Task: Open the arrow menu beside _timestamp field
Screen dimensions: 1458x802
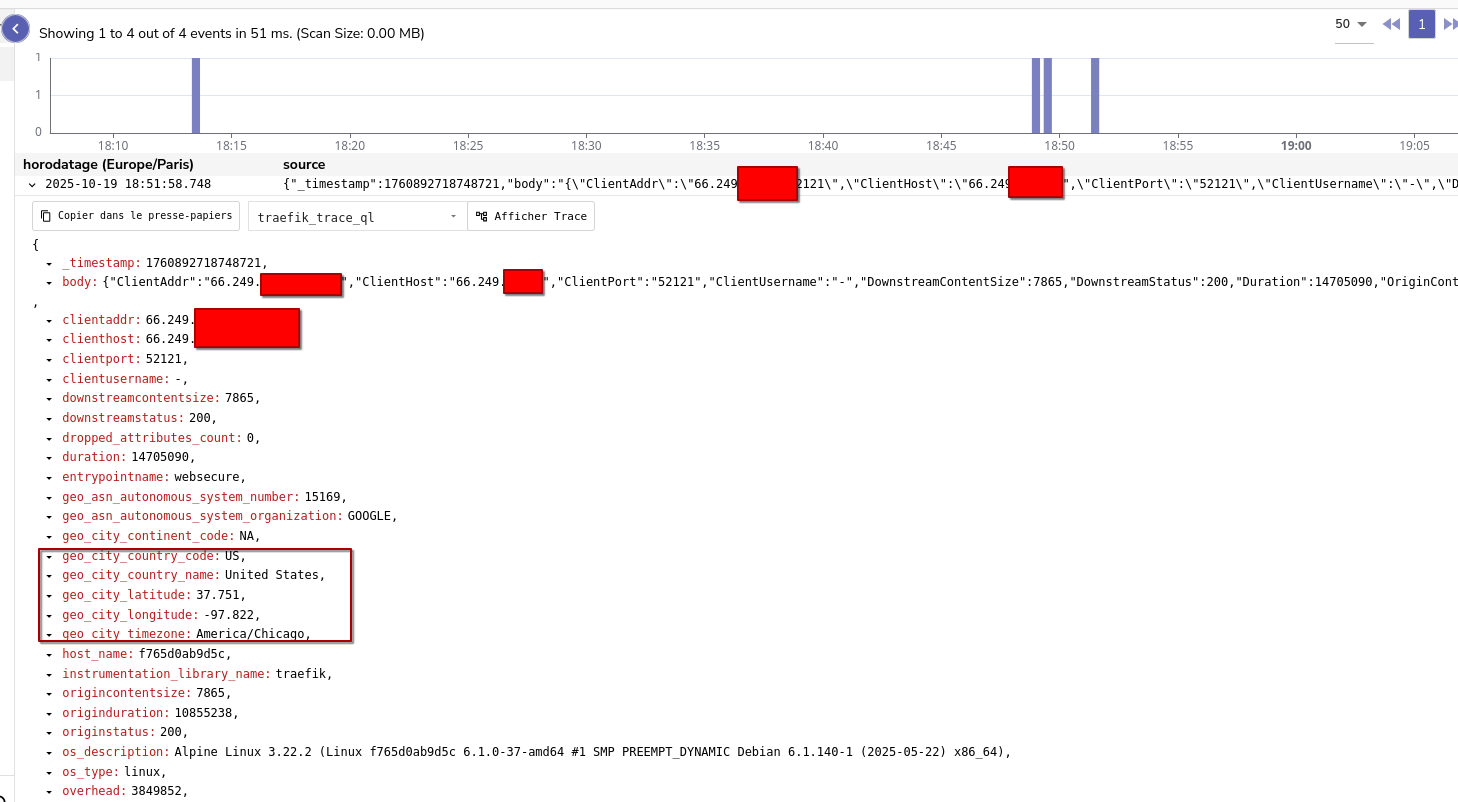Action: pos(49,263)
